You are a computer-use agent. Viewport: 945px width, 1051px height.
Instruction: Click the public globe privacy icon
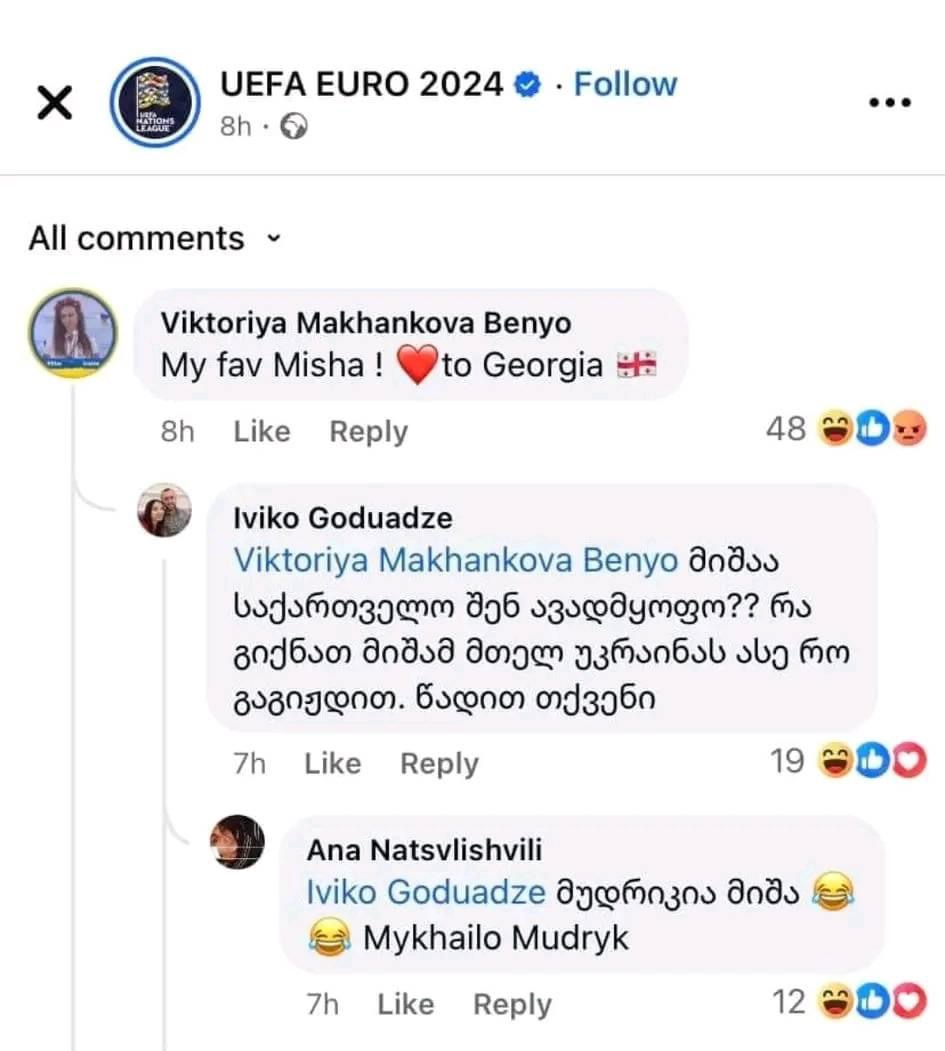pos(296,127)
